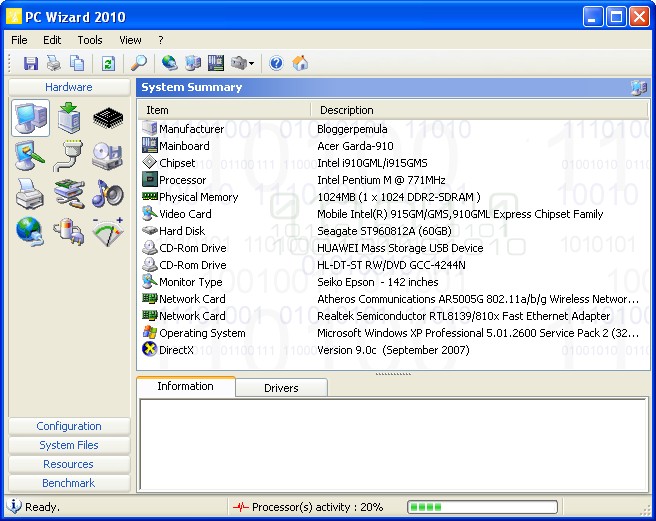Click the help question mark toolbar icon
Screen dimensions: 656x521
pos(276,64)
